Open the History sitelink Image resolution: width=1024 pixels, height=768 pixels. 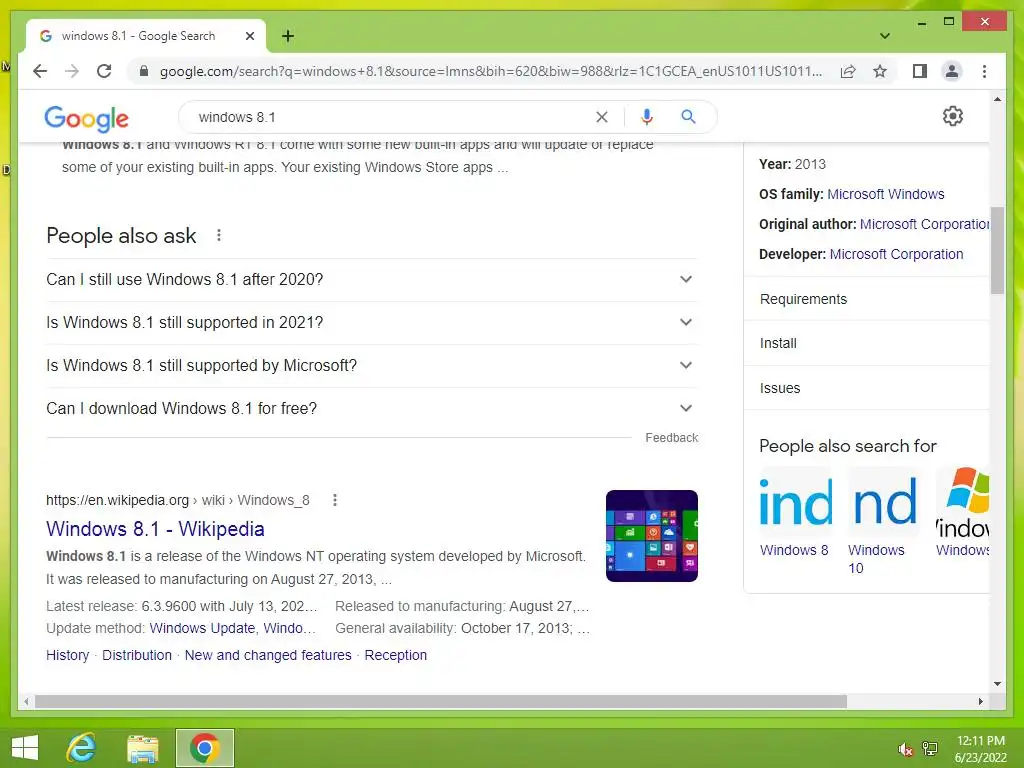click(x=67, y=655)
